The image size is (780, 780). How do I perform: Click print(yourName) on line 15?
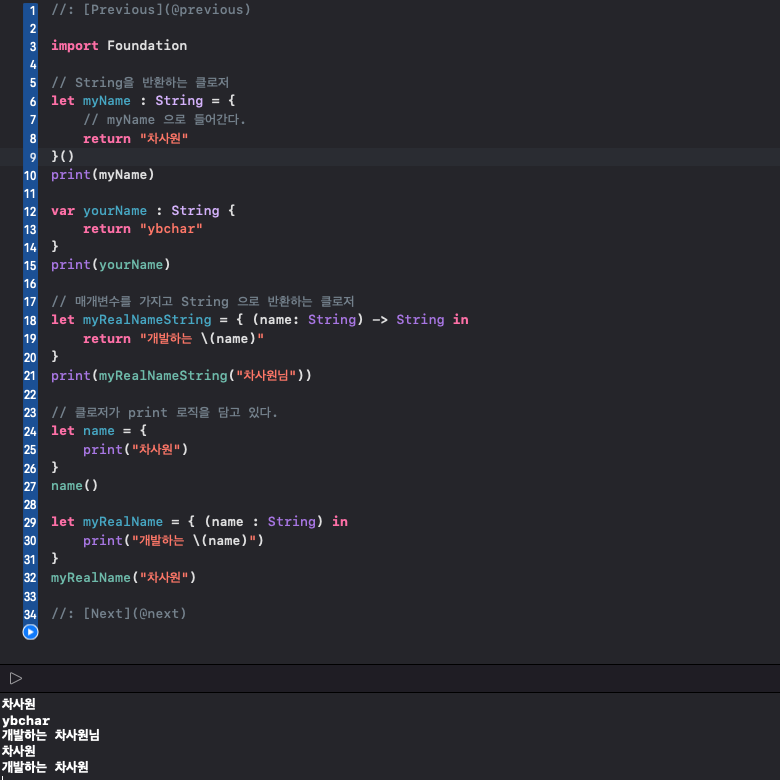tap(111, 265)
